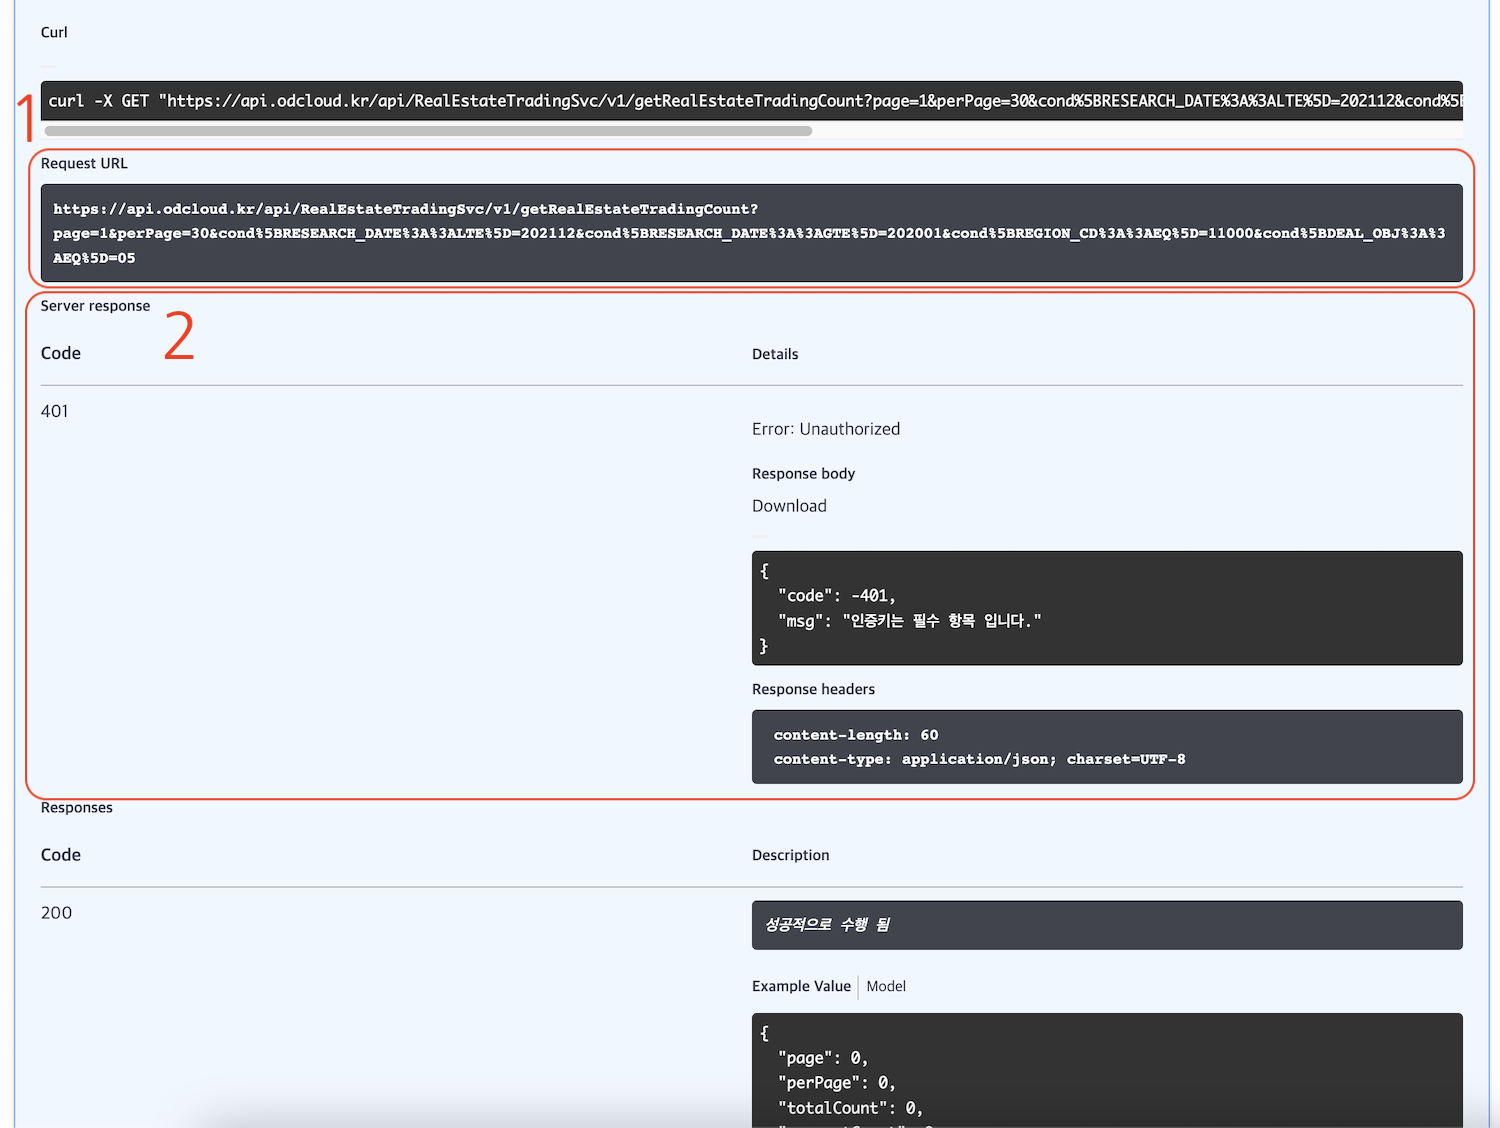
Task: Click the Description column header
Action: [x=790, y=855]
